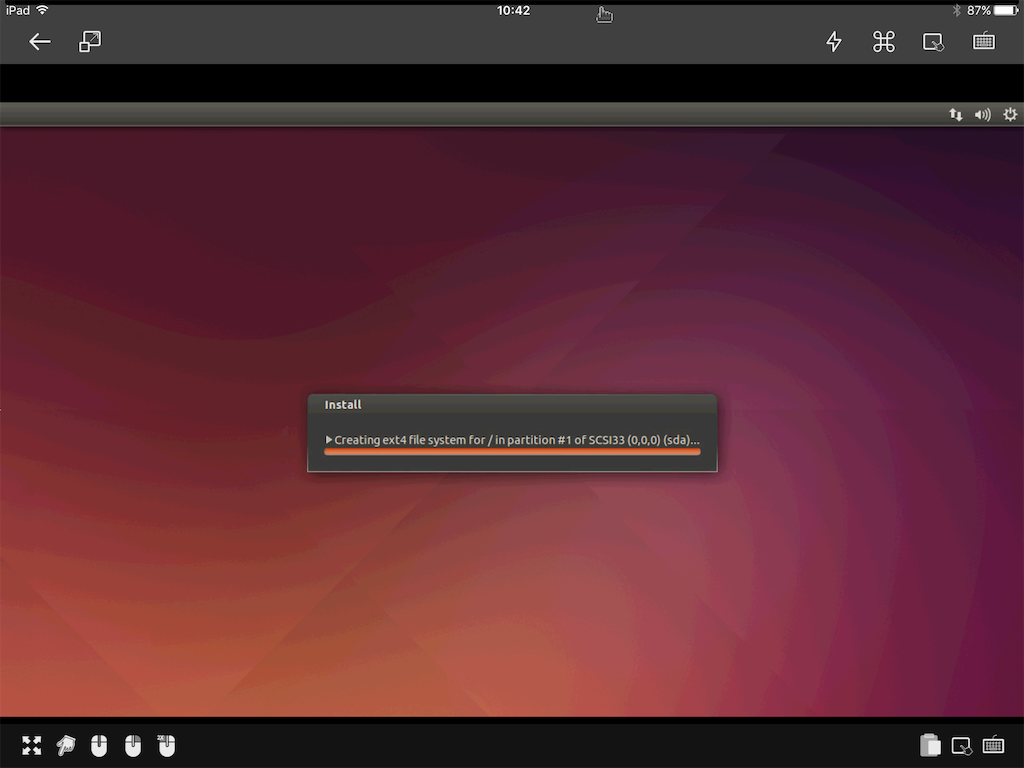Viewport: 1024px width, 768px height.
Task: Toggle touch pointer in bottom bar
Action: click(961, 745)
